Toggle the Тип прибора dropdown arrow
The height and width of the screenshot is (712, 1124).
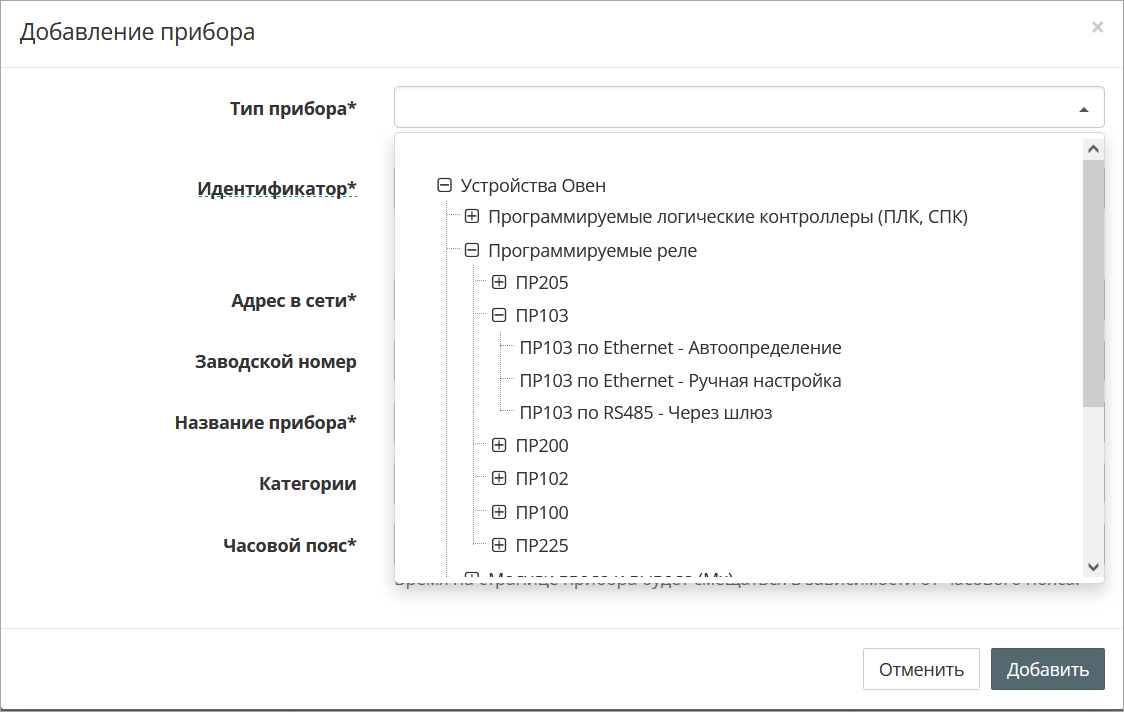tap(1083, 108)
